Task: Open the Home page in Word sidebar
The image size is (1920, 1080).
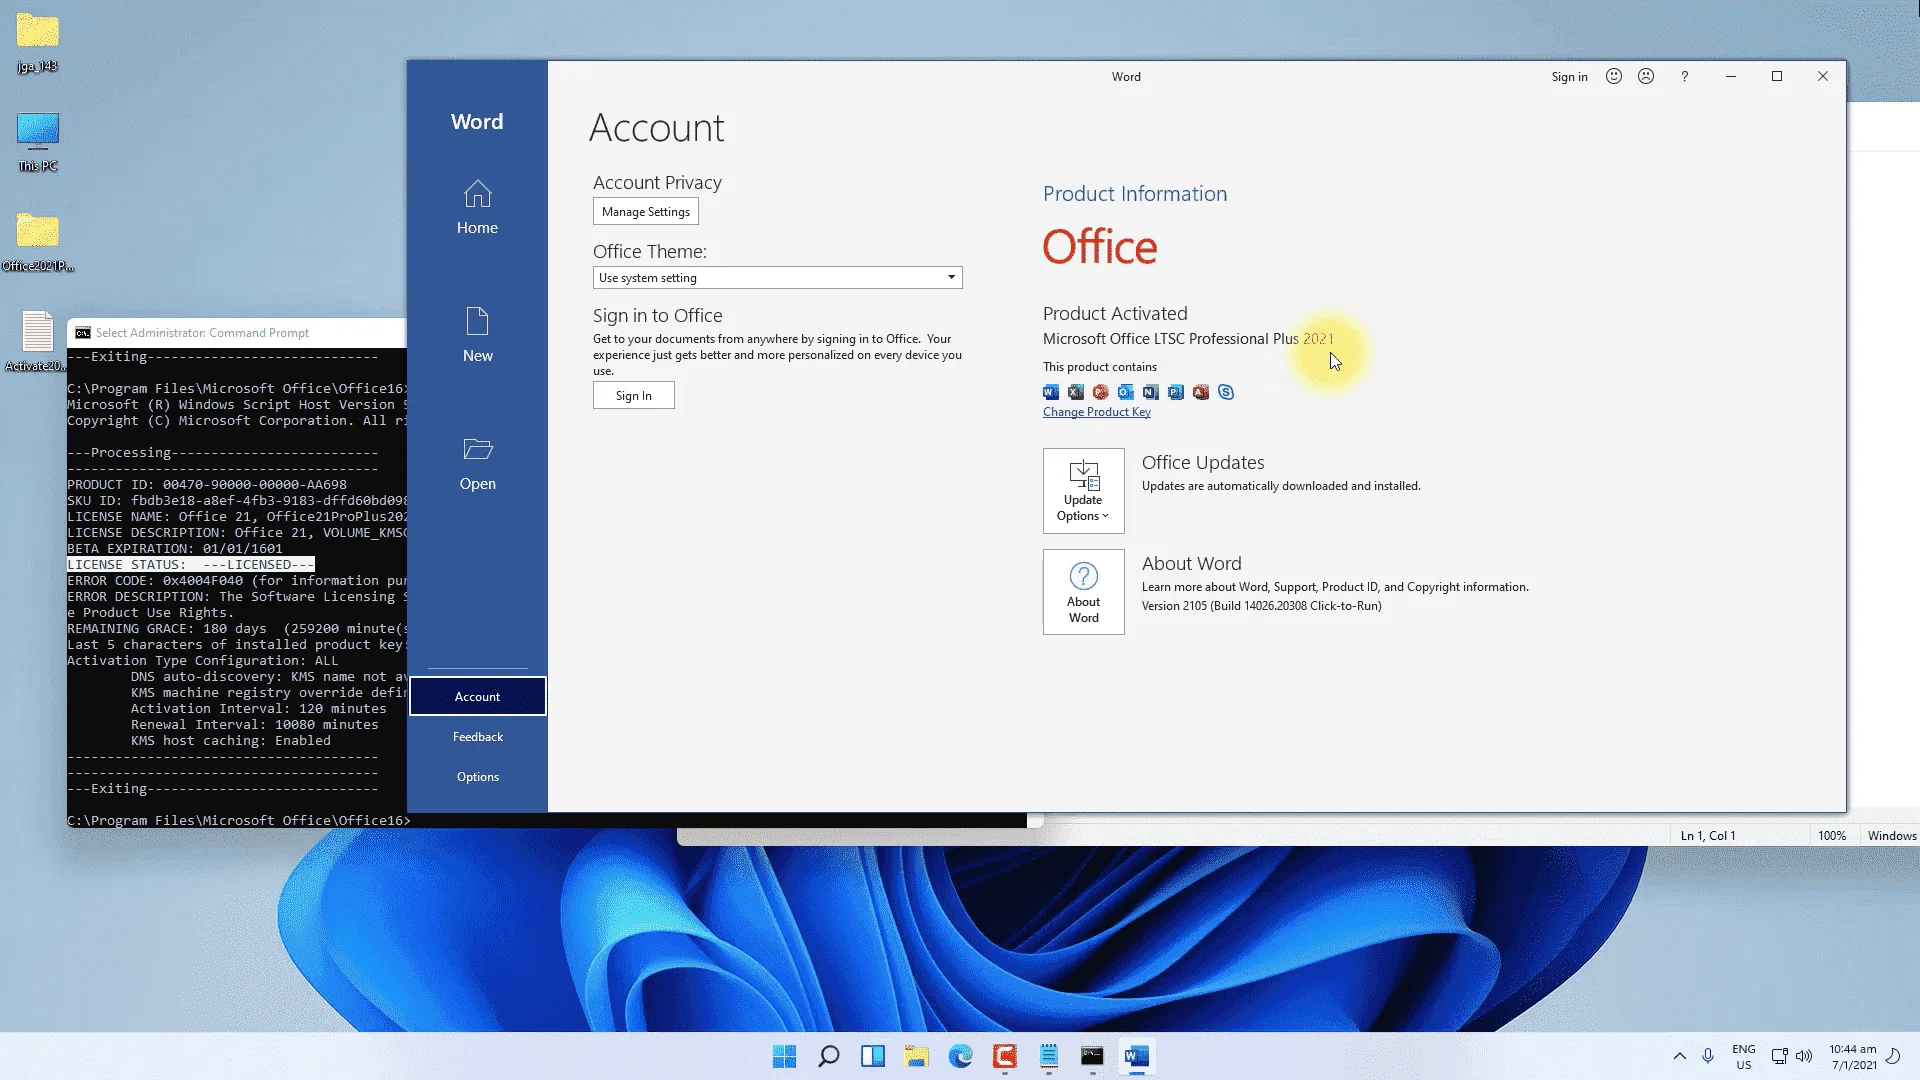Action: pos(477,207)
